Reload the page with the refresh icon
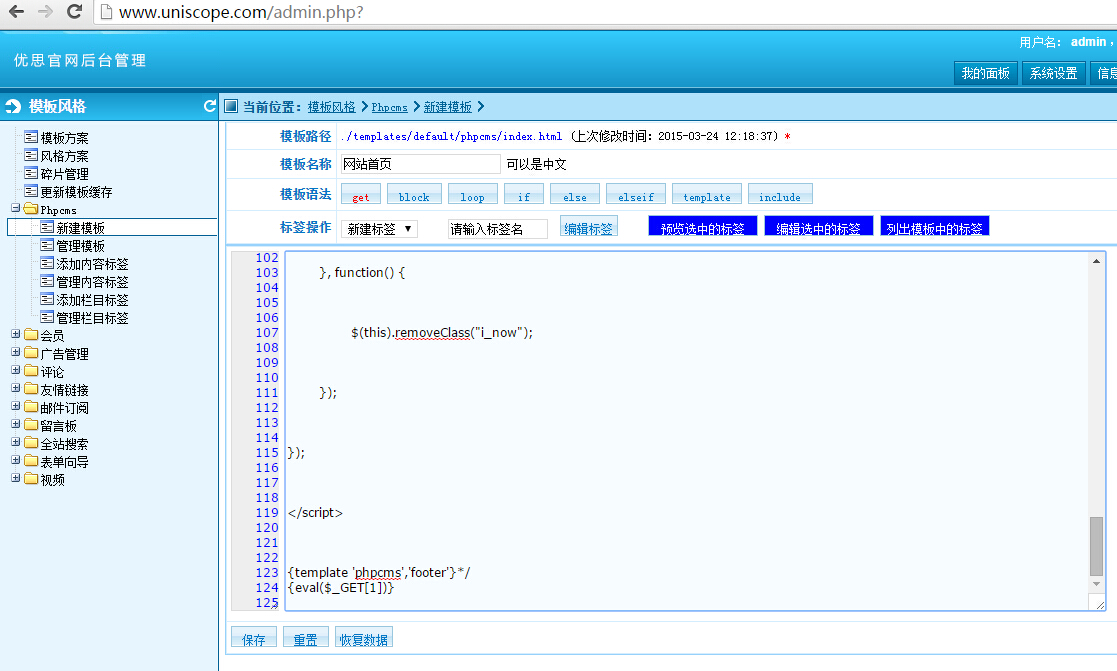The height and width of the screenshot is (671, 1117). pyautogui.click(x=74, y=11)
